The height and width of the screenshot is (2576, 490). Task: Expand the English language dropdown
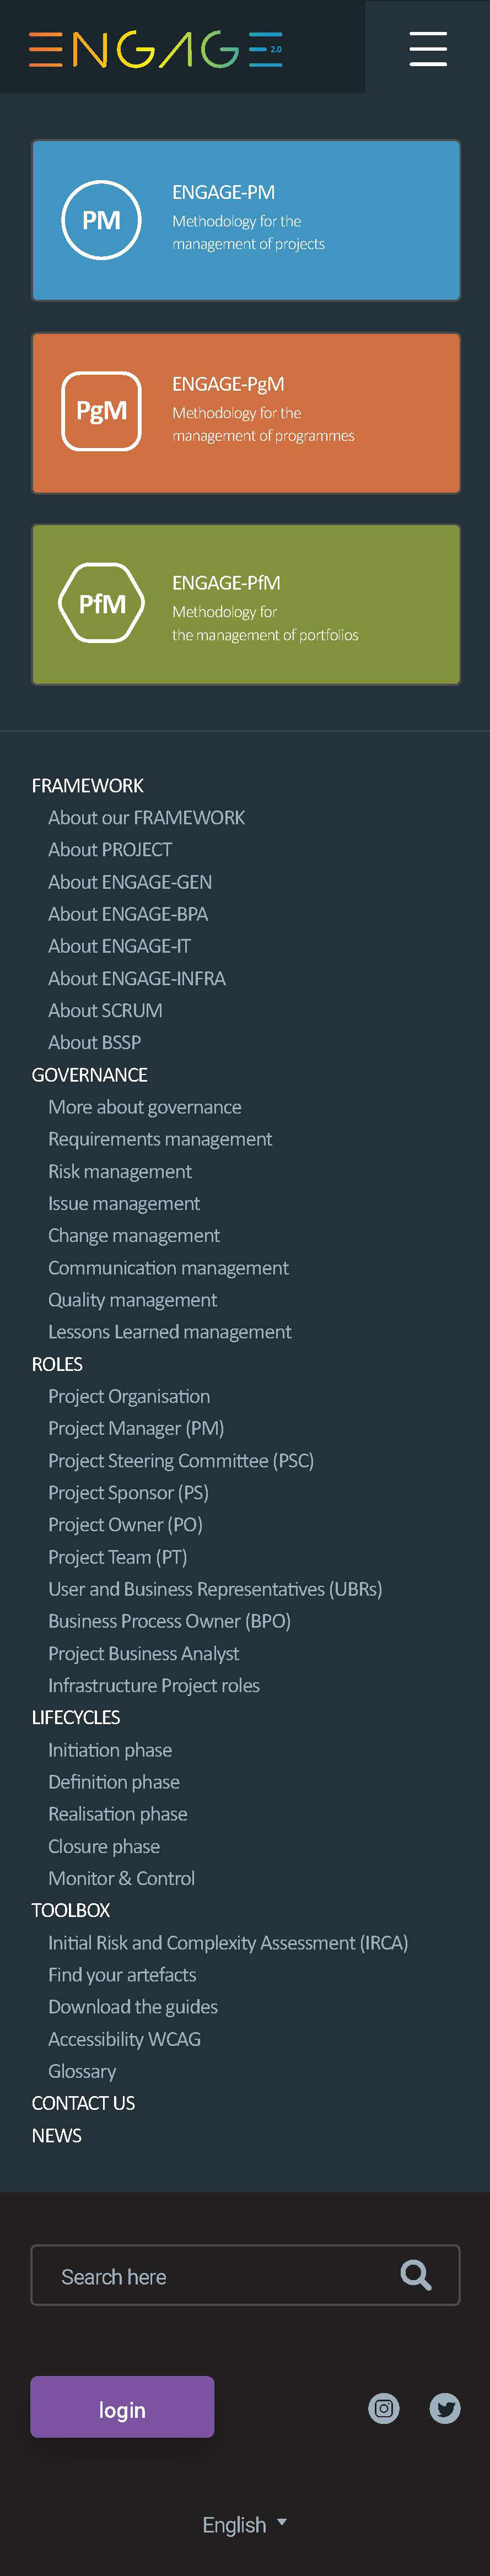[244, 2524]
